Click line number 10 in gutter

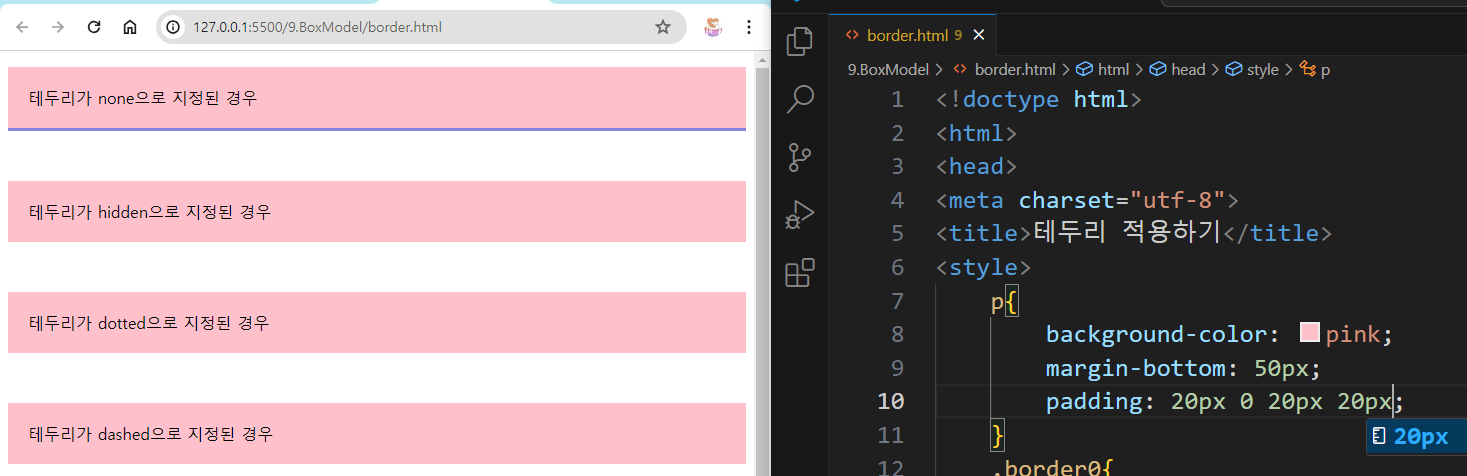pyautogui.click(x=892, y=401)
